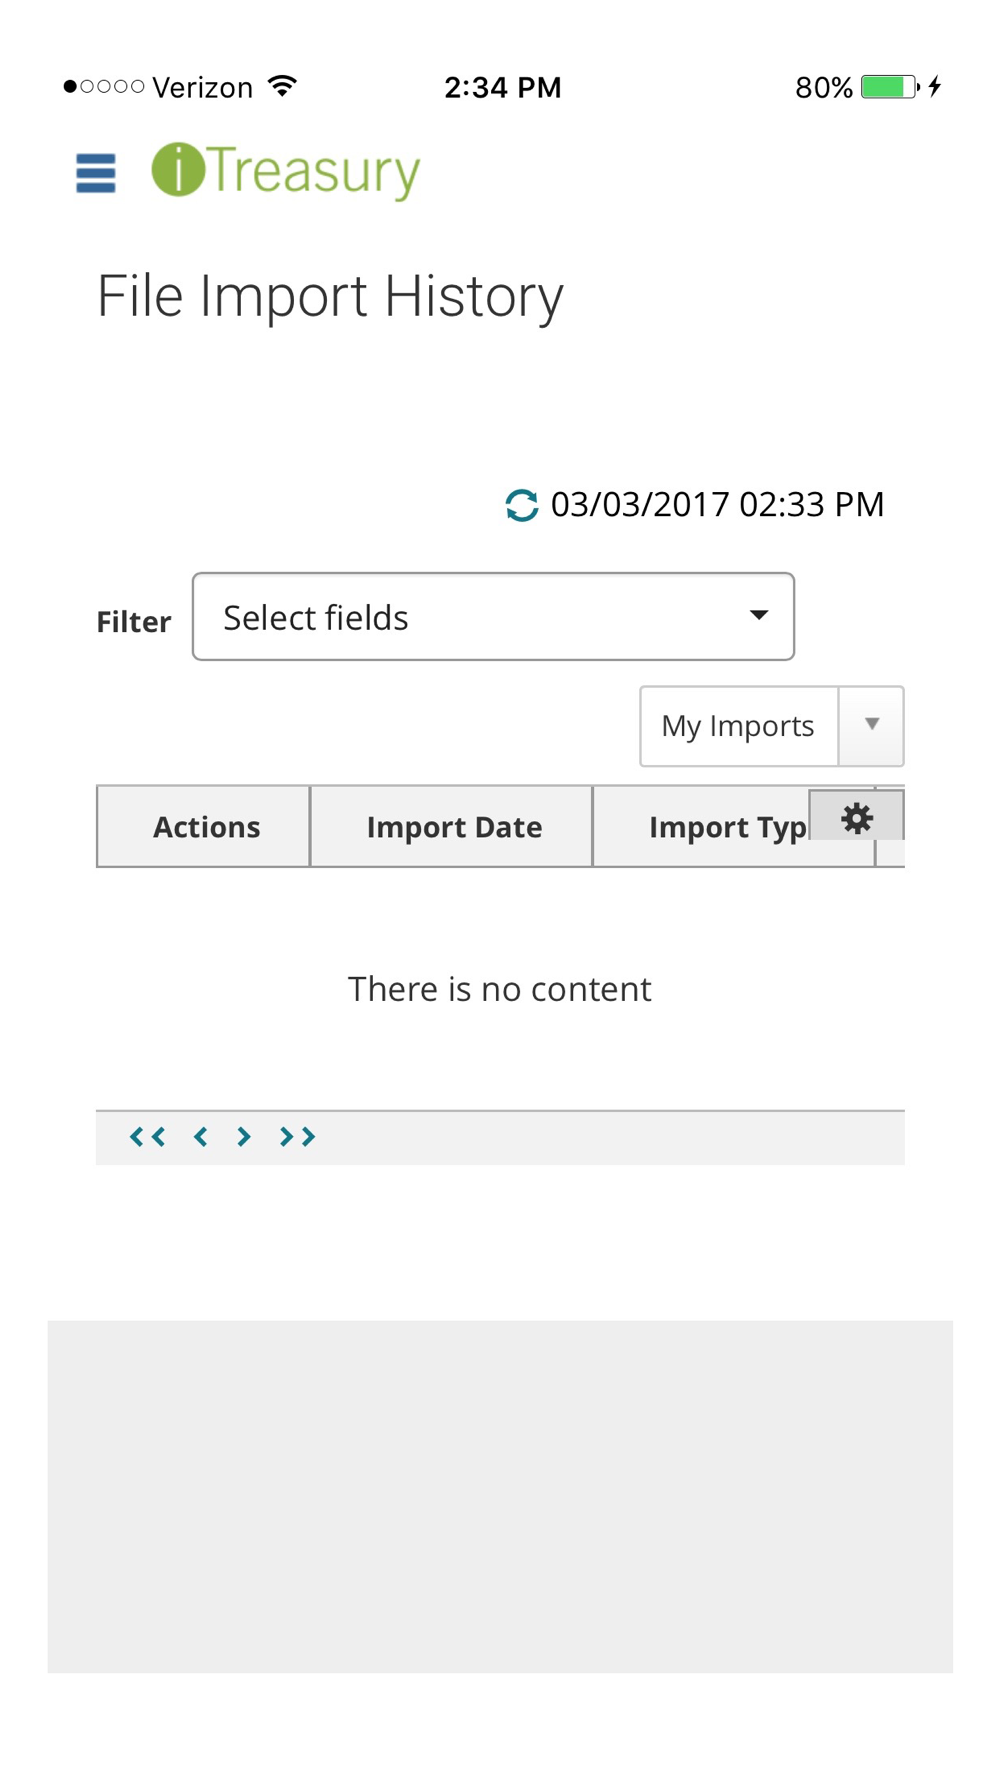Expand the My Imports arrow dropdown
This screenshot has height=1778, width=1000.
click(871, 725)
